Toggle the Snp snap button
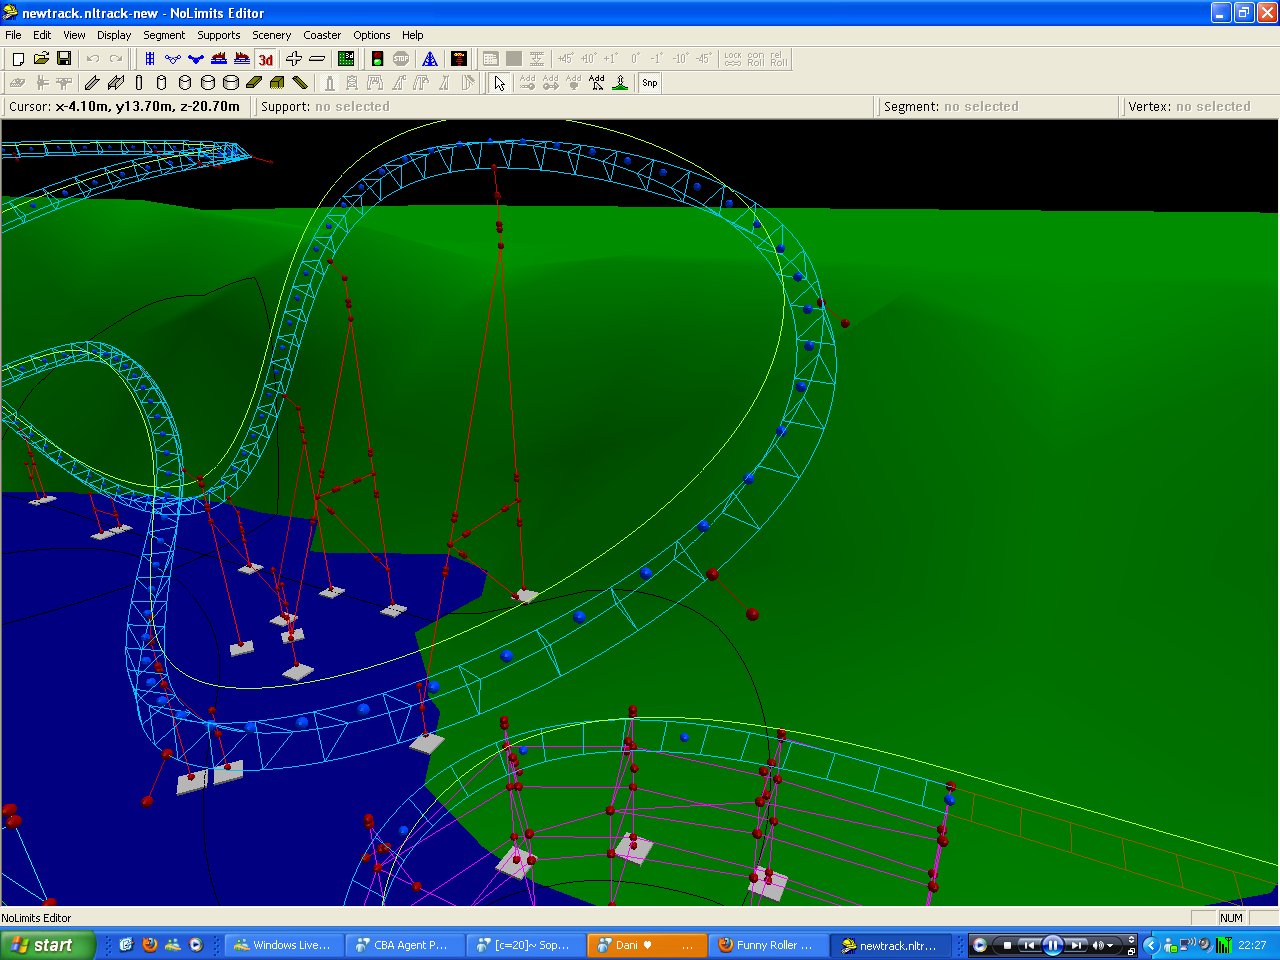This screenshot has width=1280, height=960. coord(650,83)
